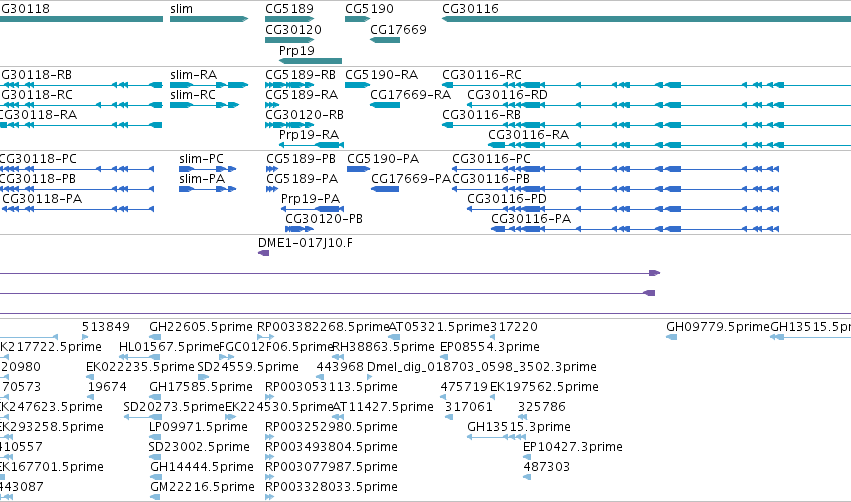
Task: Select the CG17669-RA transcript label
Action: [410, 95]
